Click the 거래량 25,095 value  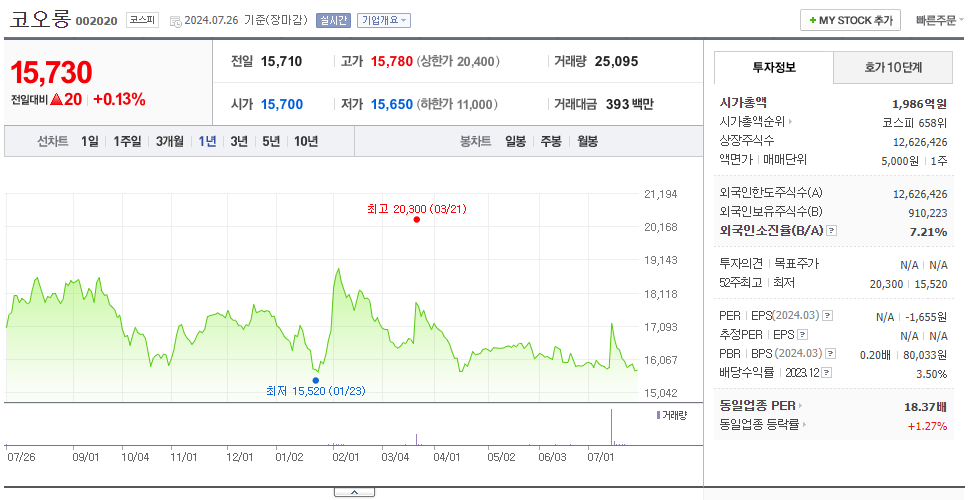pos(616,62)
